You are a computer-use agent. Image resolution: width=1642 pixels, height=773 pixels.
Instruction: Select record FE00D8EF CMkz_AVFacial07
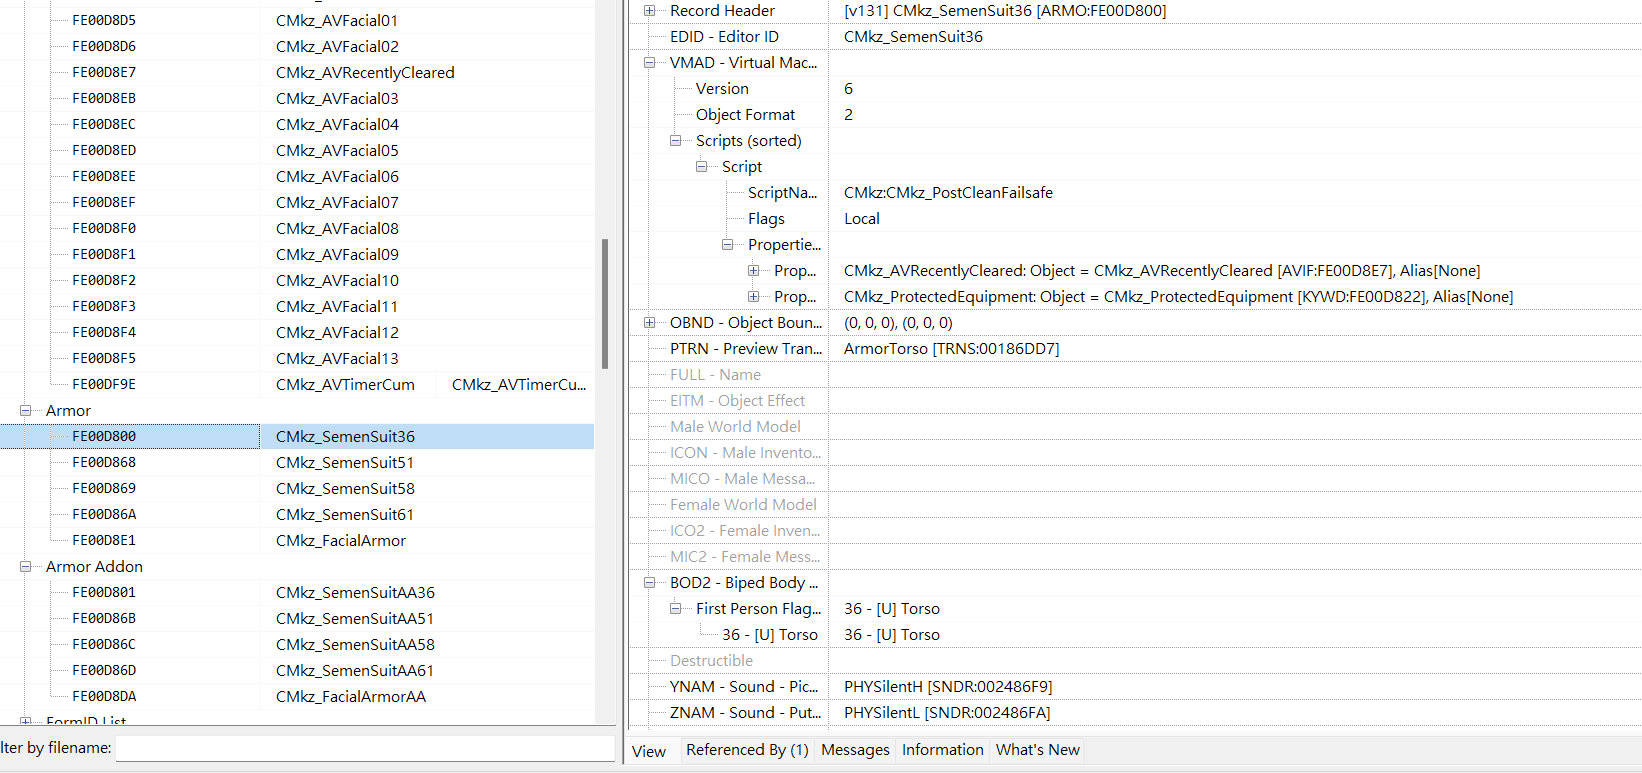[x=297, y=203]
